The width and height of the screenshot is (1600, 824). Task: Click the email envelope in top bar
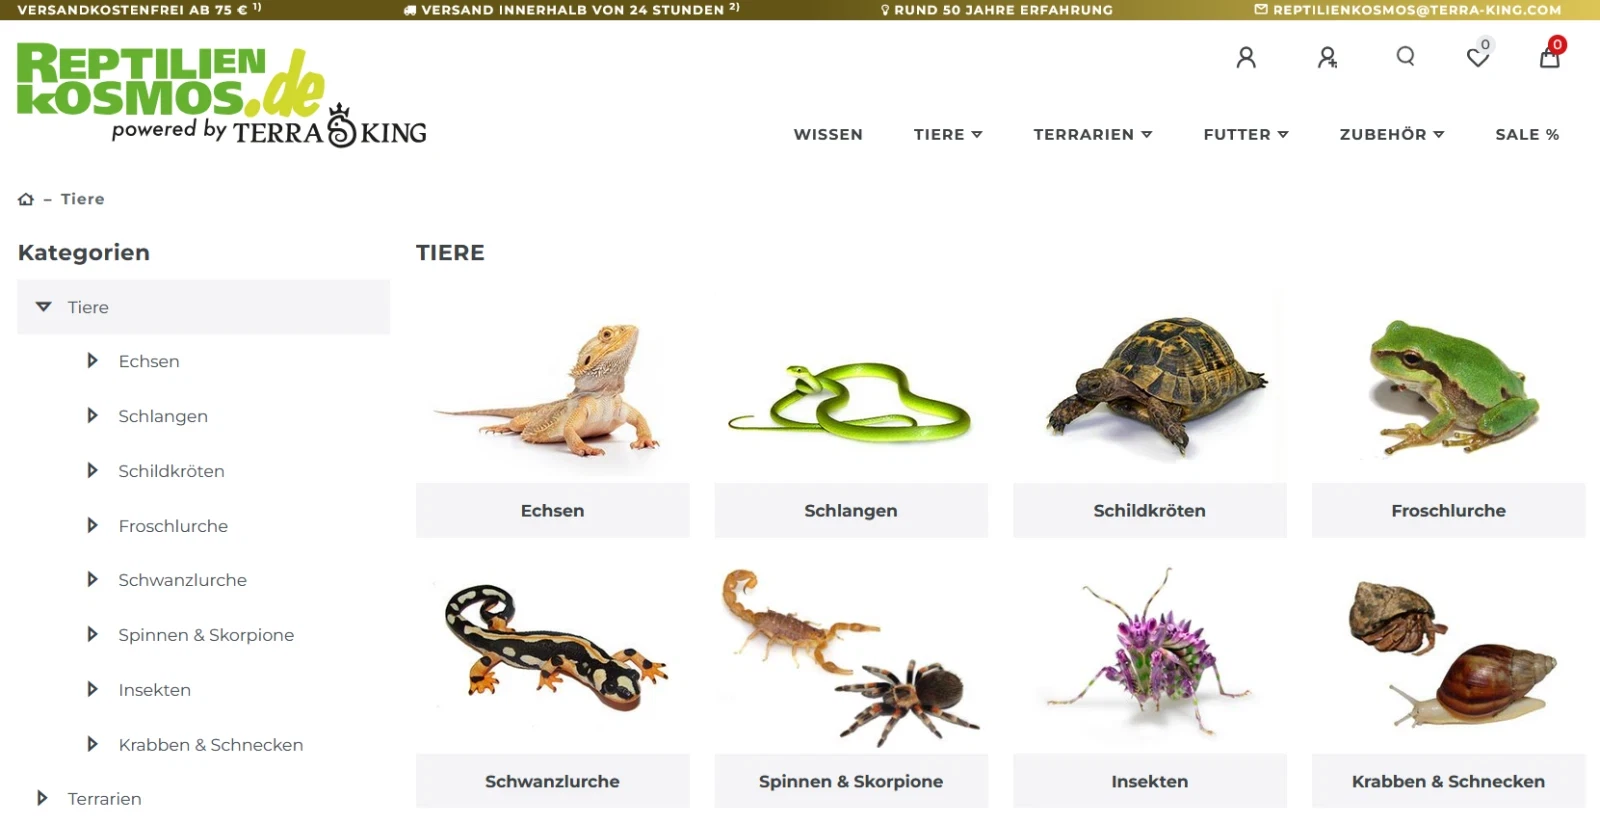tap(1261, 9)
